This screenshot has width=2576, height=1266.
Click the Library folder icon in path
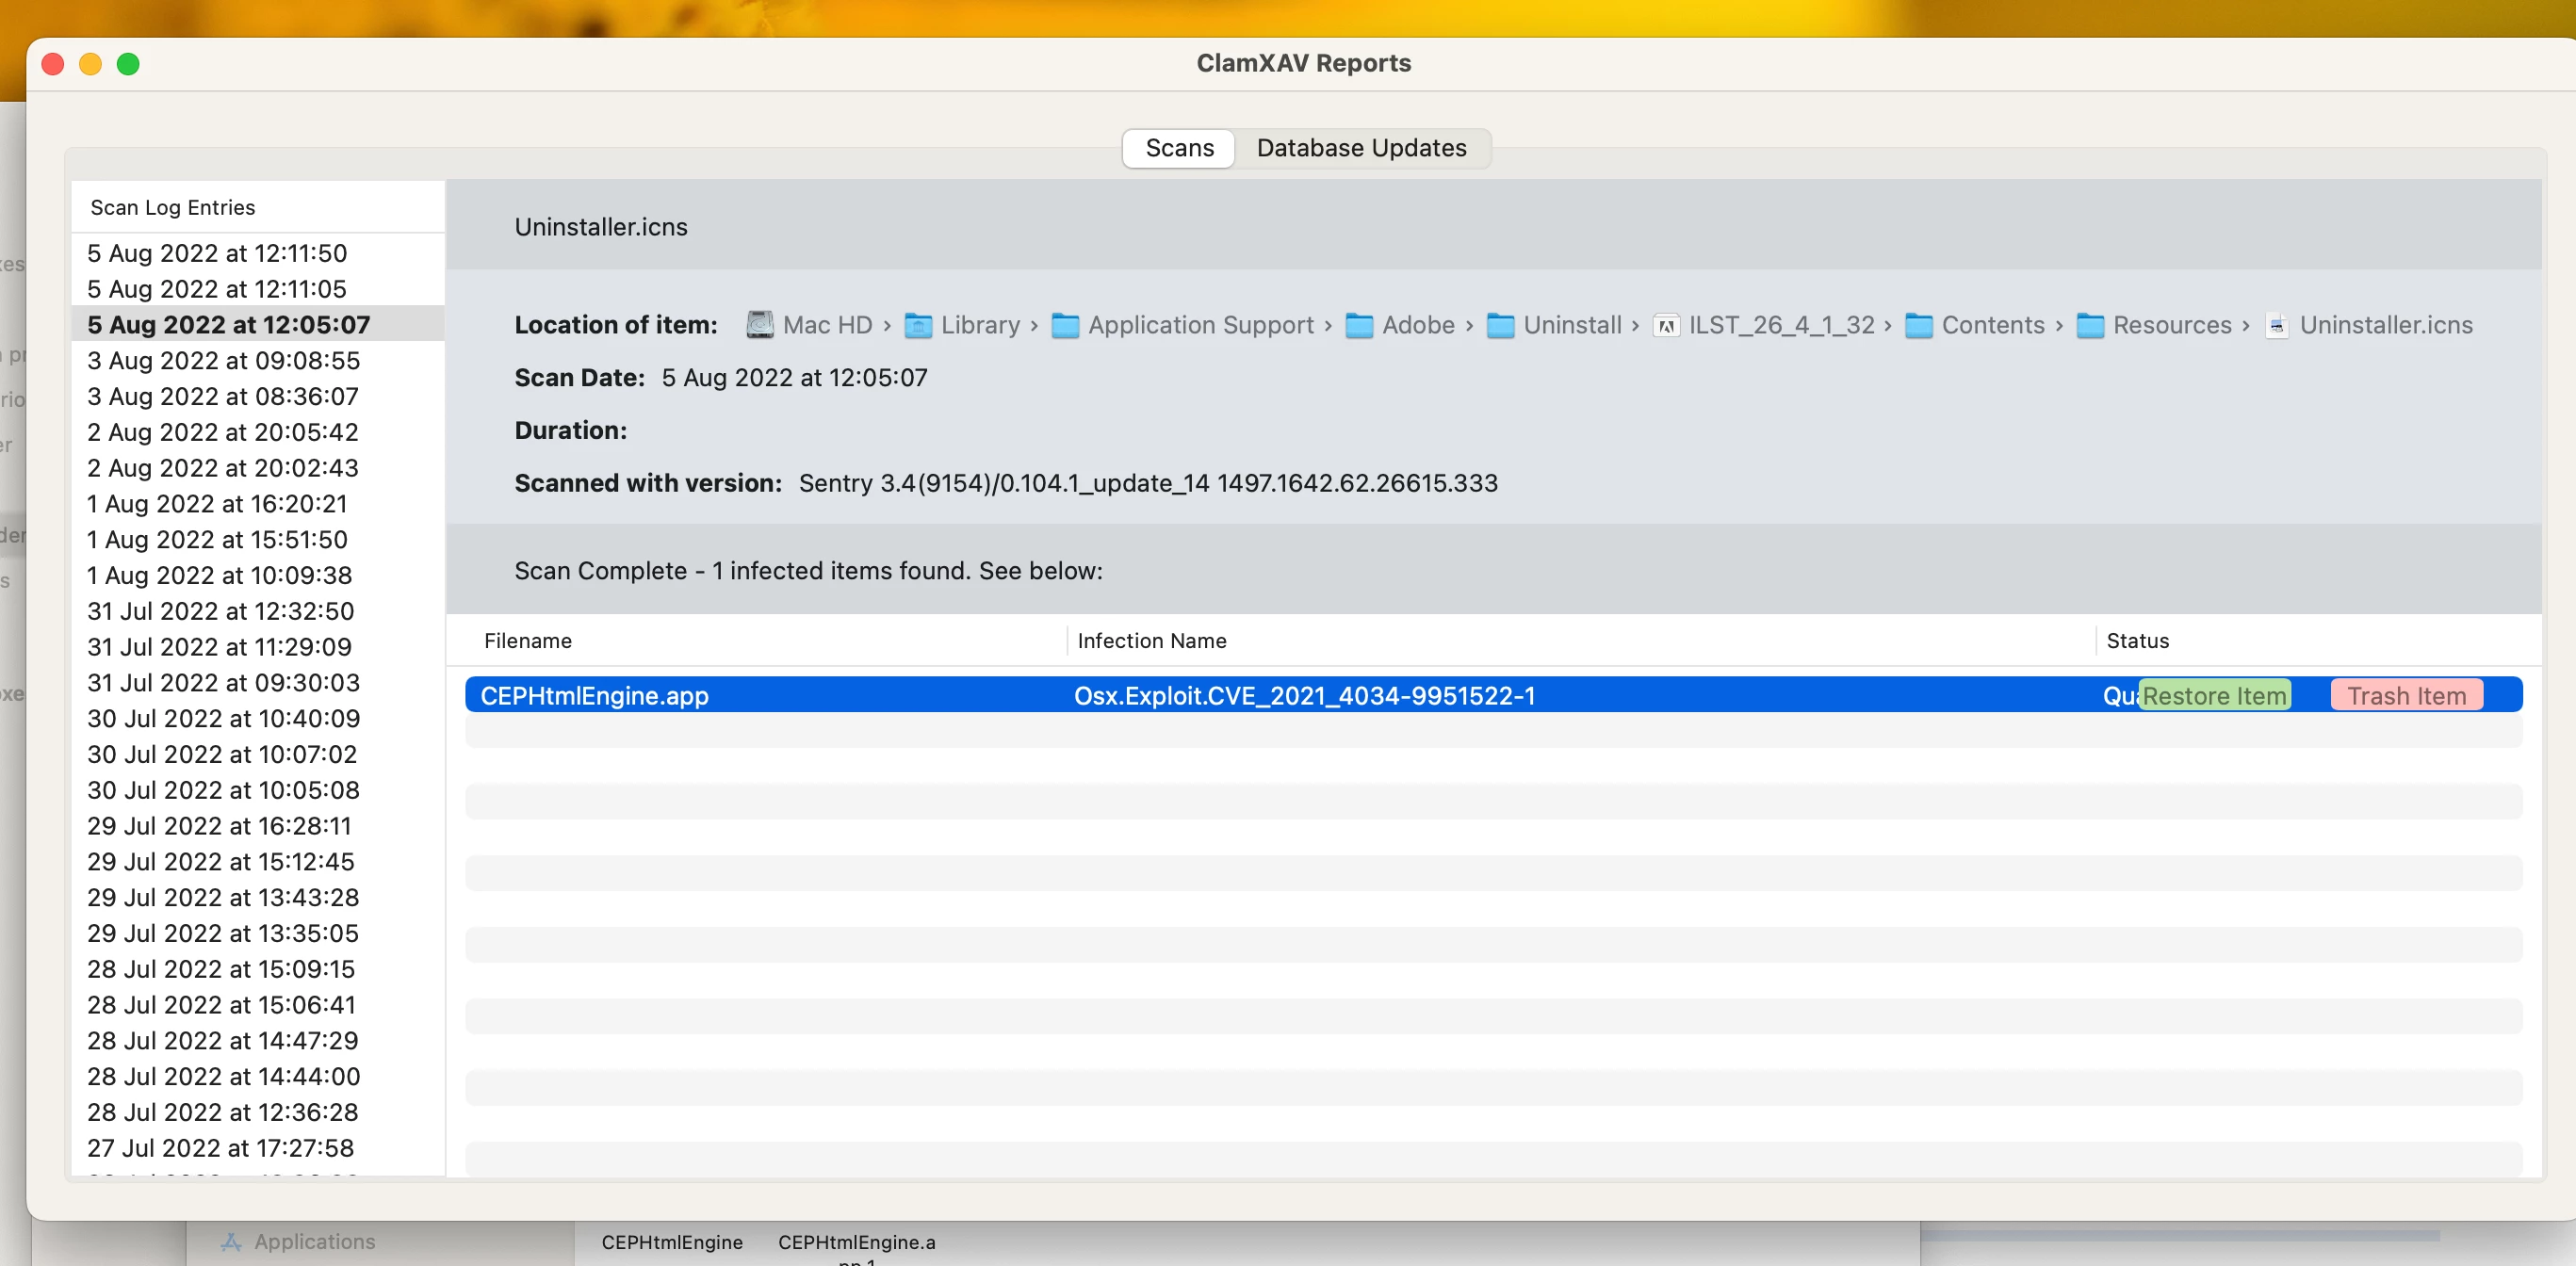pos(917,325)
